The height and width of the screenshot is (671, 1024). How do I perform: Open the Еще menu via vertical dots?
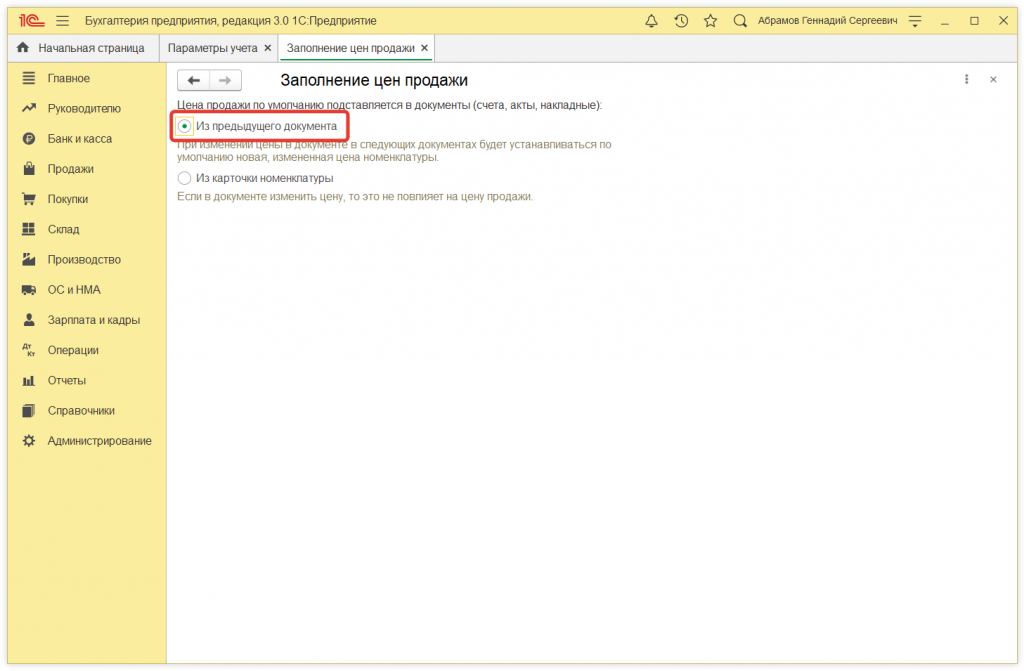[966, 78]
